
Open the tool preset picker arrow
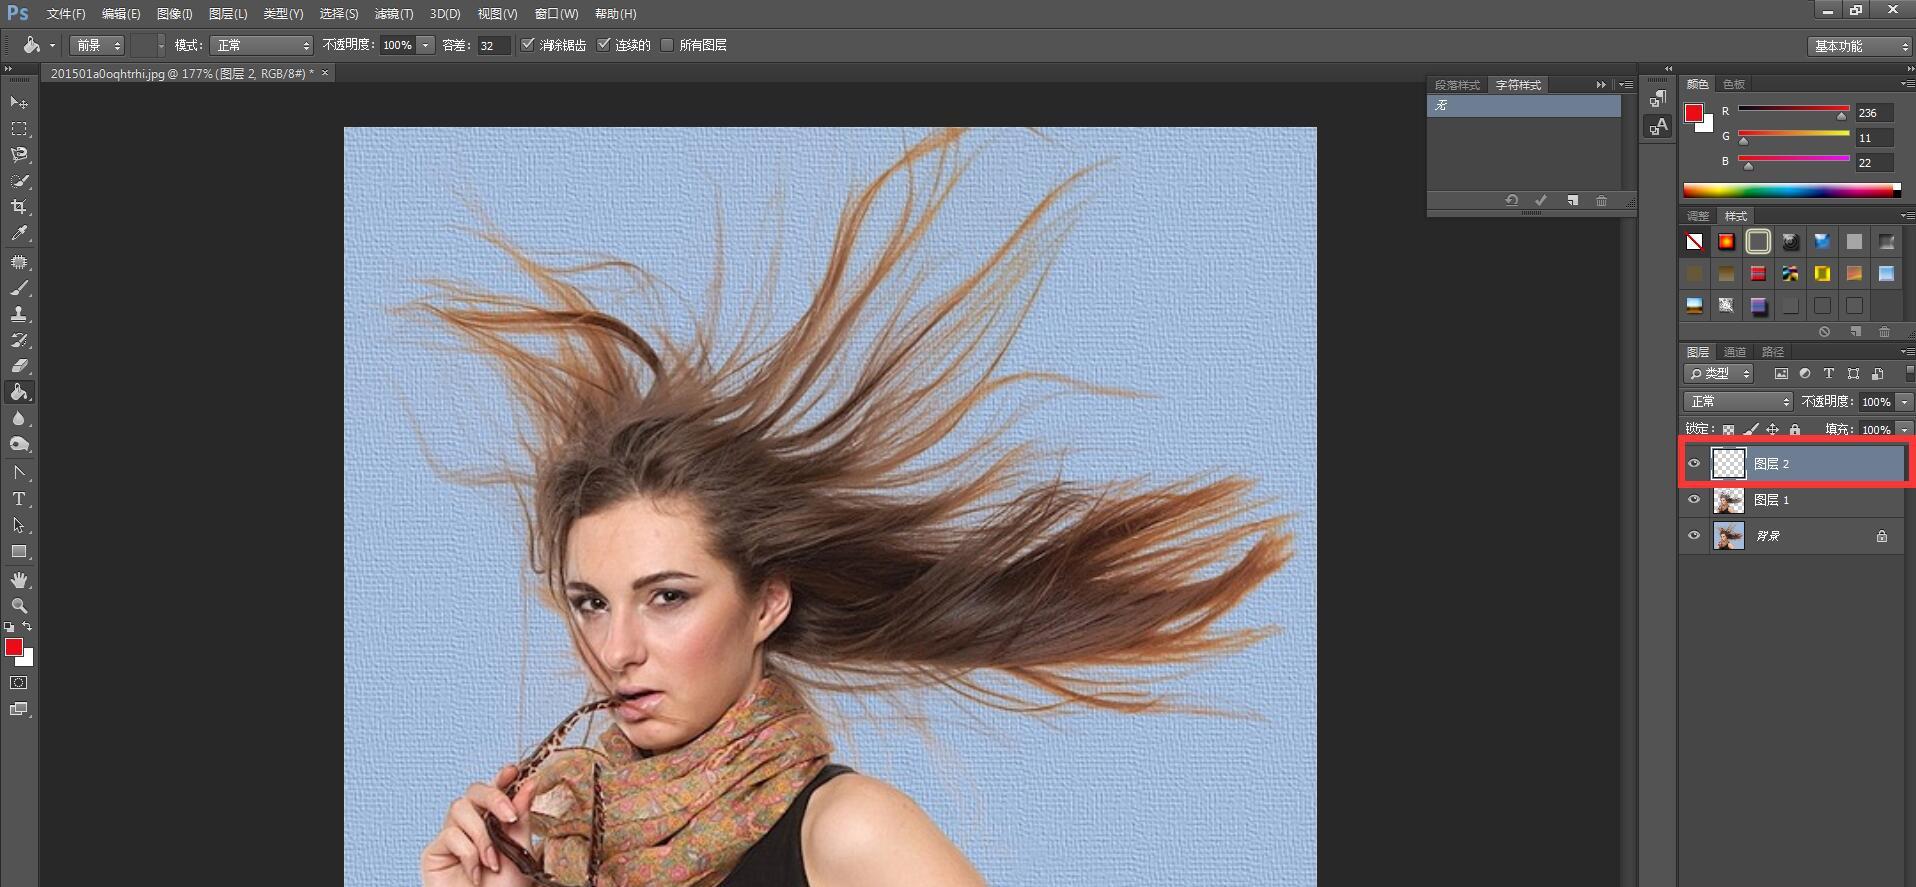52,45
